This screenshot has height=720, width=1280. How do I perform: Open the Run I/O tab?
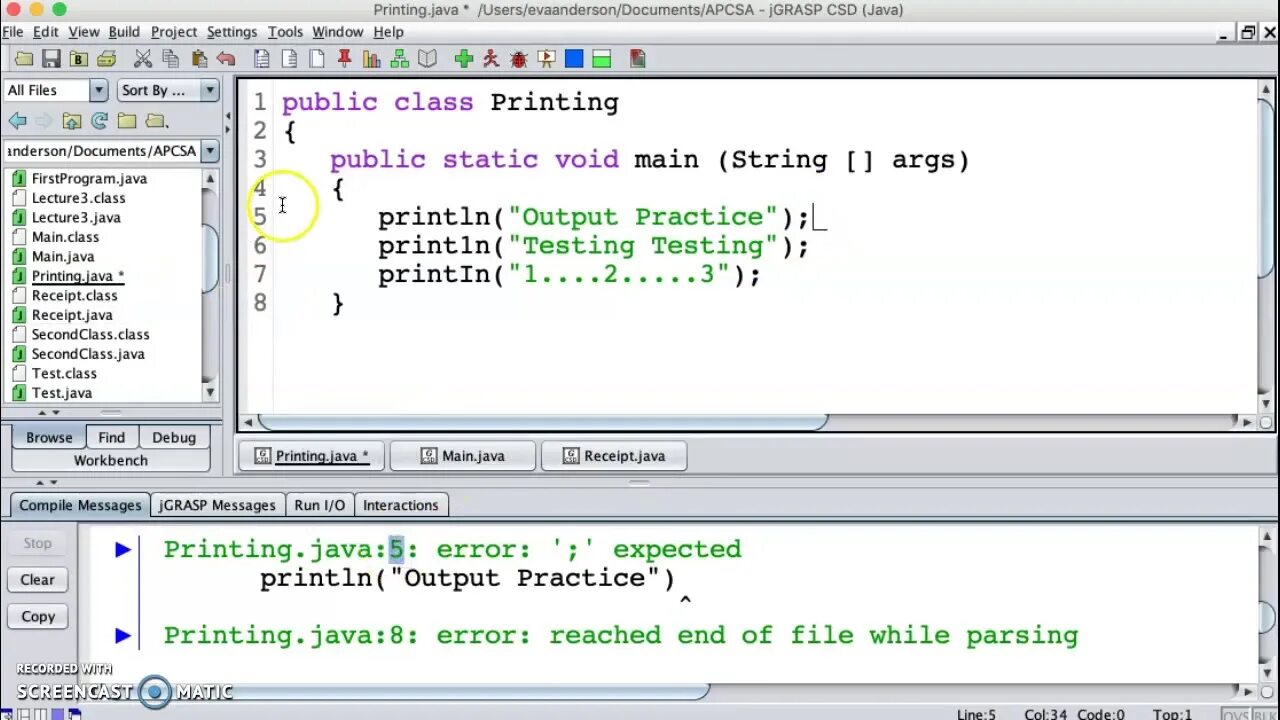320,505
